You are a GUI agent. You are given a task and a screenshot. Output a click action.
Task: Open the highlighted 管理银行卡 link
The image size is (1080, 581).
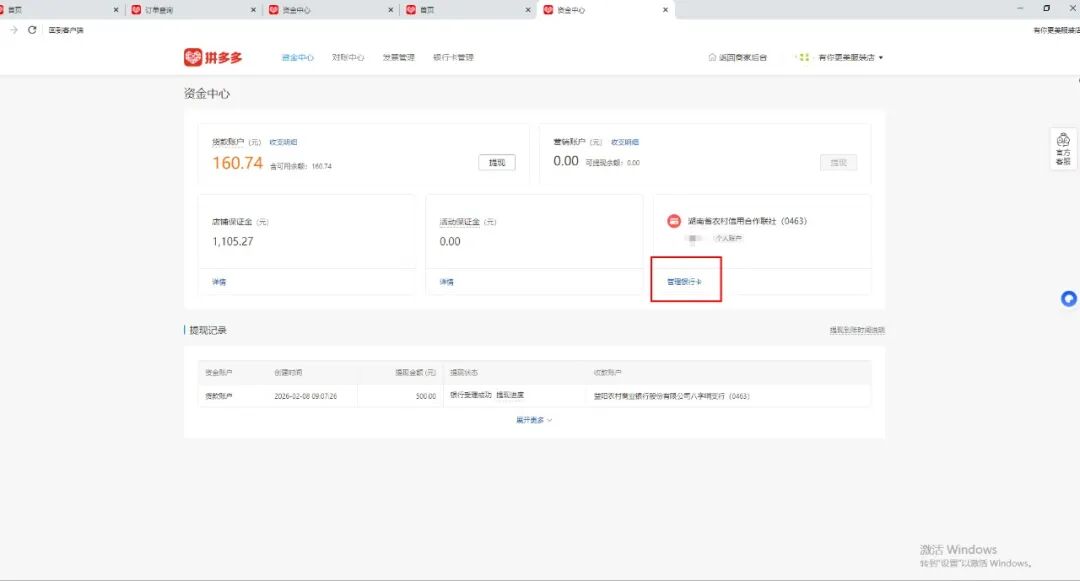click(685, 281)
